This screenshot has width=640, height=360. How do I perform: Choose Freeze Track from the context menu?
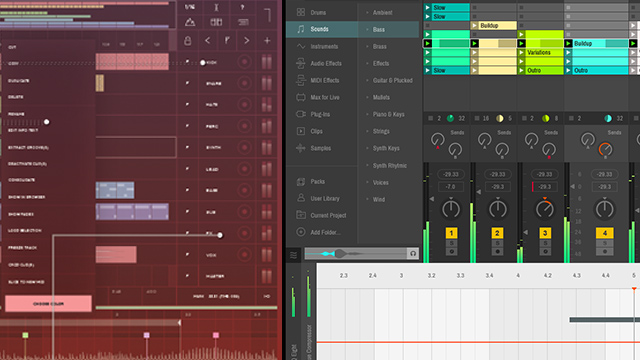tap(22, 247)
